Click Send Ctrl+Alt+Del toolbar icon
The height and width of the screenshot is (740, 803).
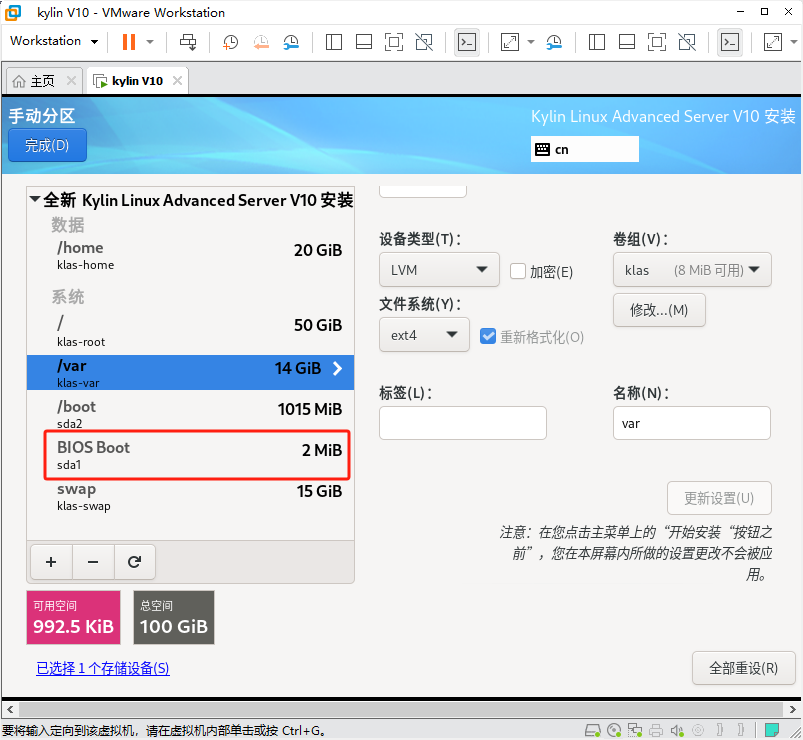click(x=188, y=42)
